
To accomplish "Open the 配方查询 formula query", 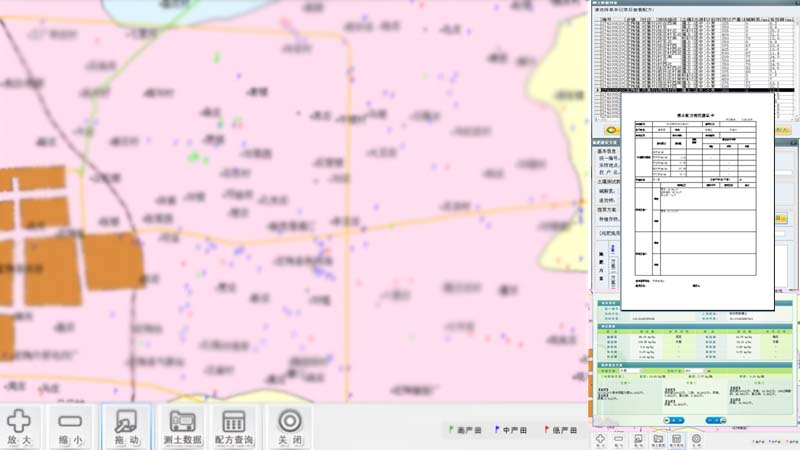I will [234, 426].
